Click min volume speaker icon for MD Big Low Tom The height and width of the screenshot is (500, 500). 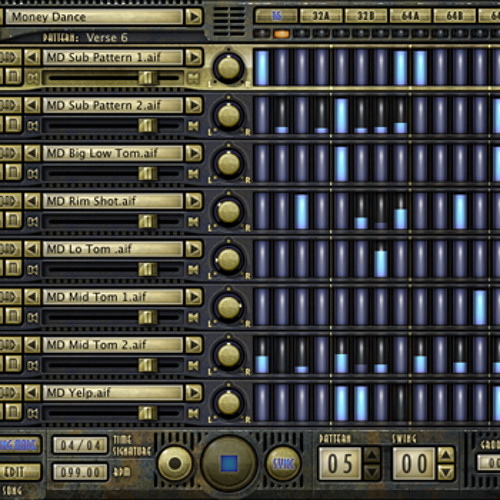click(33, 174)
